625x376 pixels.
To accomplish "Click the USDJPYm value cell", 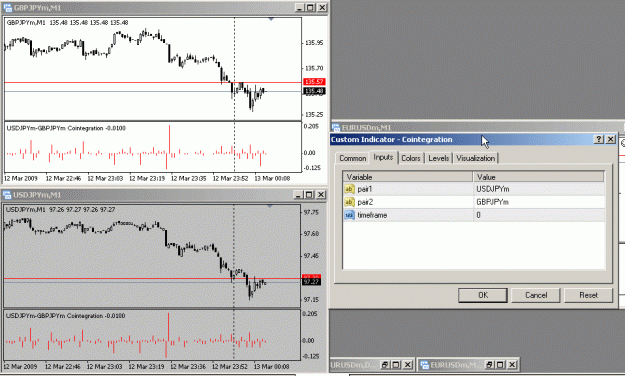I will click(x=539, y=189).
